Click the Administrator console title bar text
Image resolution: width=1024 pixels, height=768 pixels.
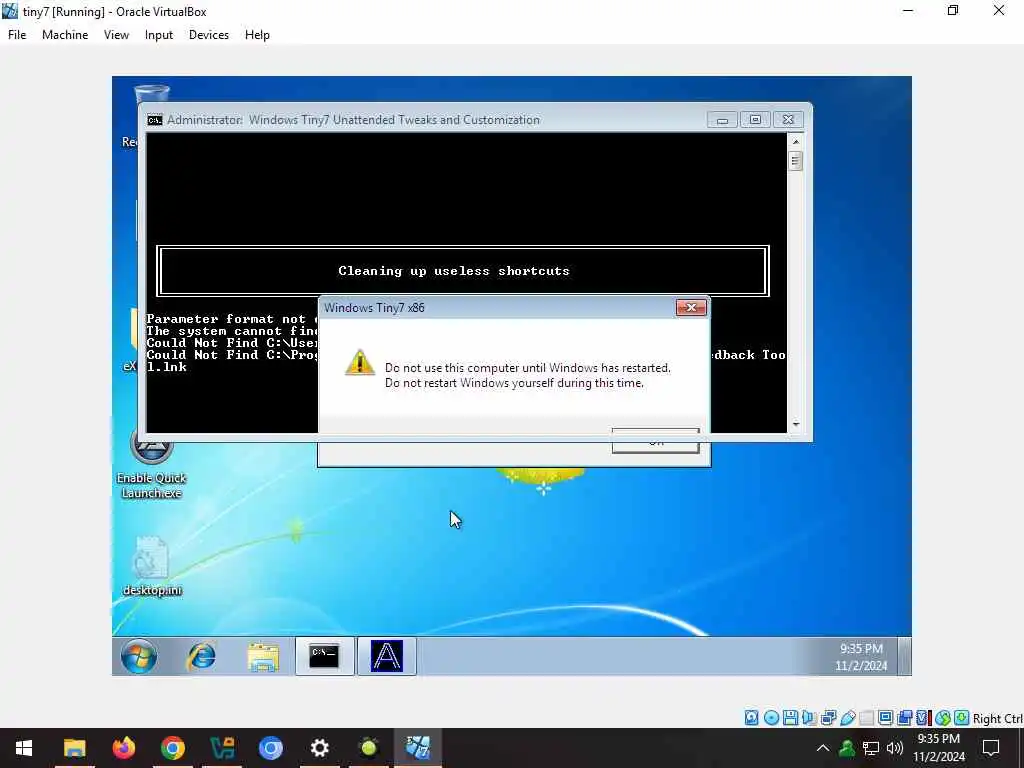(x=353, y=120)
